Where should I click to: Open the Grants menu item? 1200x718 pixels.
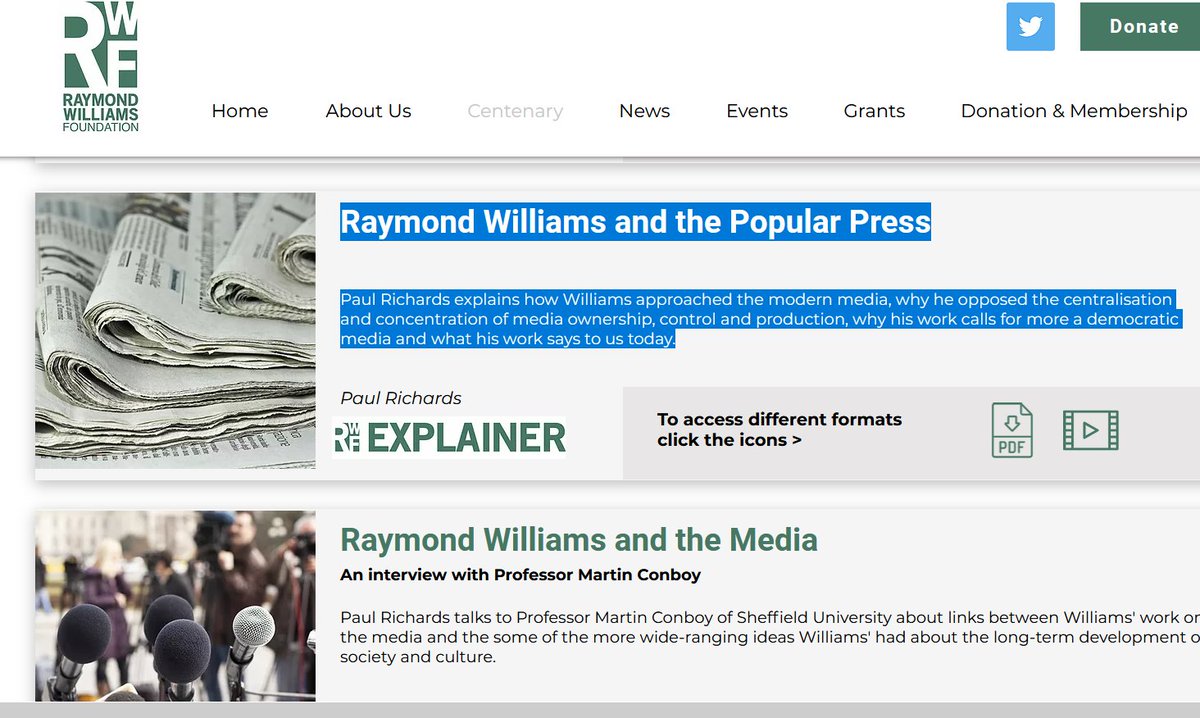(x=874, y=111)
